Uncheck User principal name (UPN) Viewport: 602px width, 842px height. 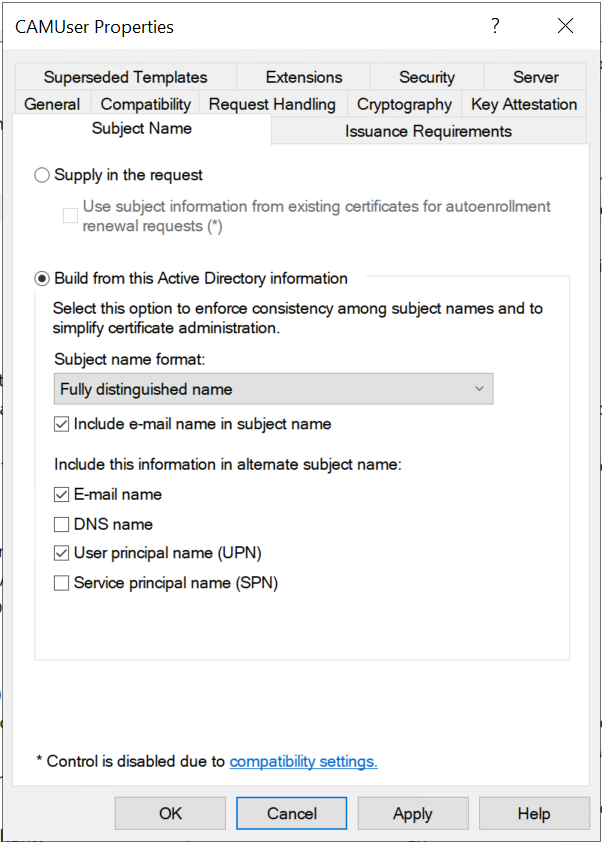62,553
